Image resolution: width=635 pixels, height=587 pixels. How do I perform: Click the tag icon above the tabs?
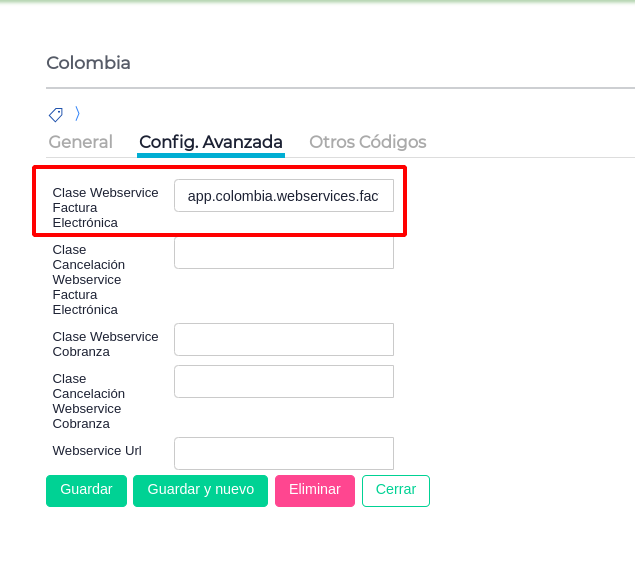point(56,114)
